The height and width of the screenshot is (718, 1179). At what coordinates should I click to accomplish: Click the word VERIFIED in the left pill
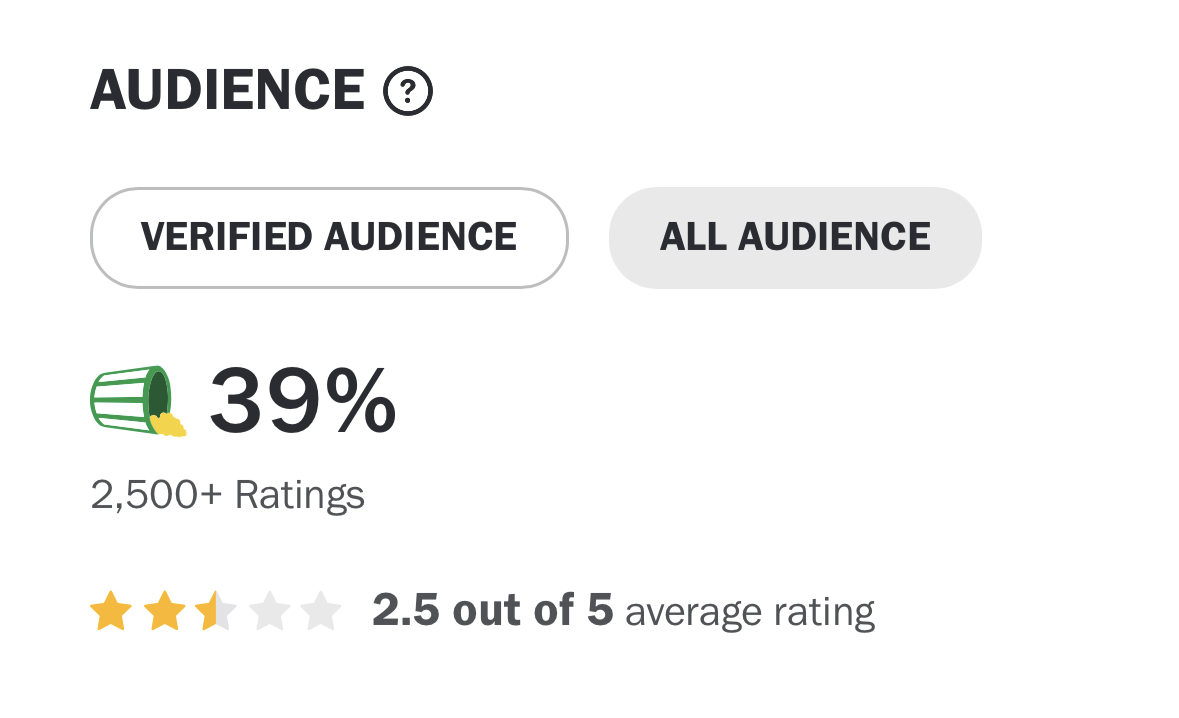(226, 237)
